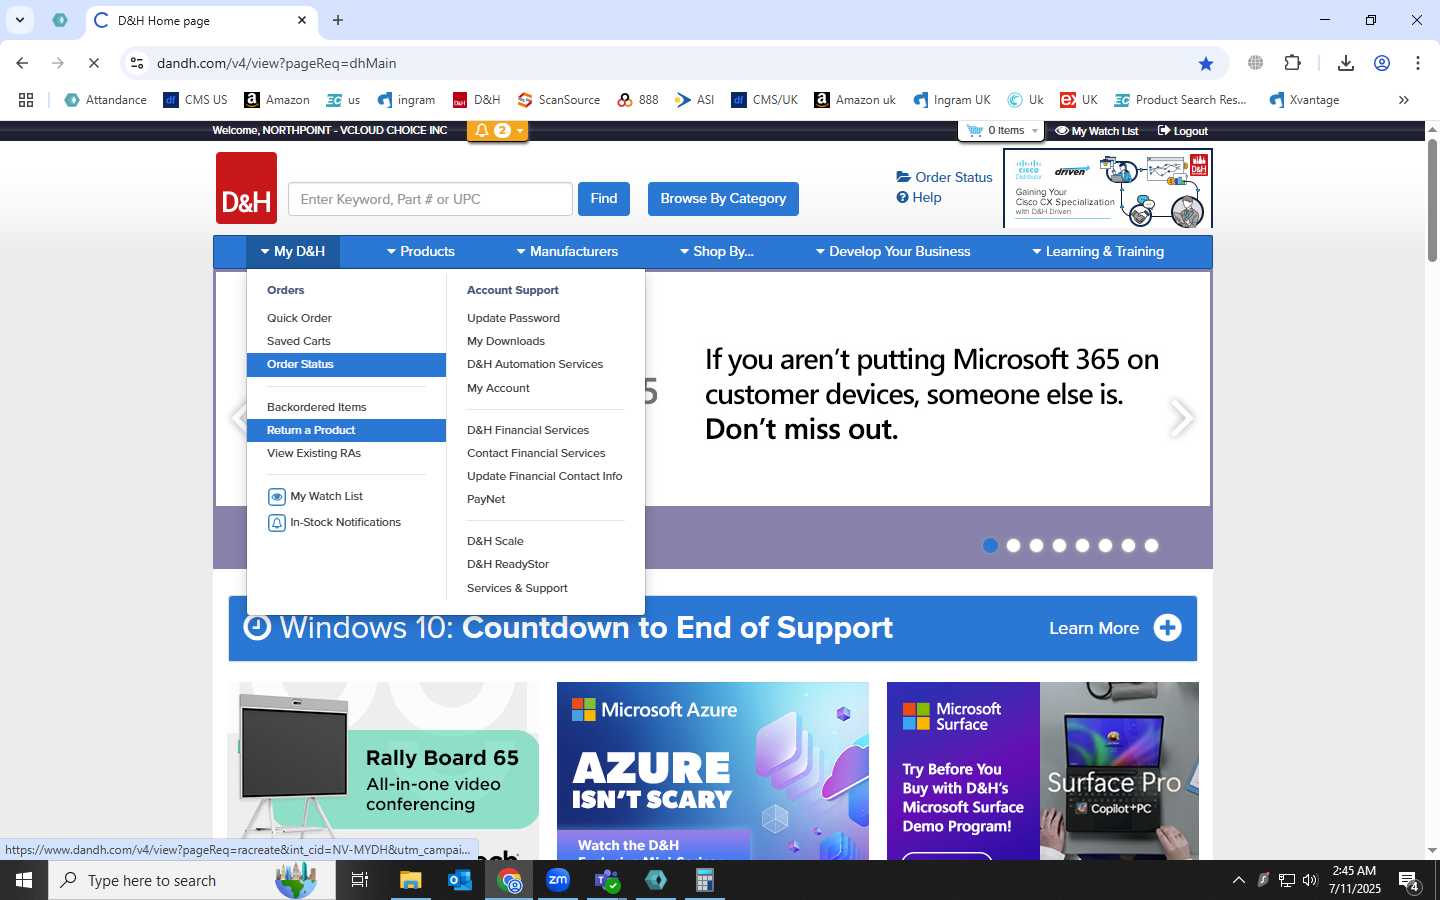This screenshot has height=900, width=1440.
Task: Click the page vertical scrollbar
Action: 1432,200
